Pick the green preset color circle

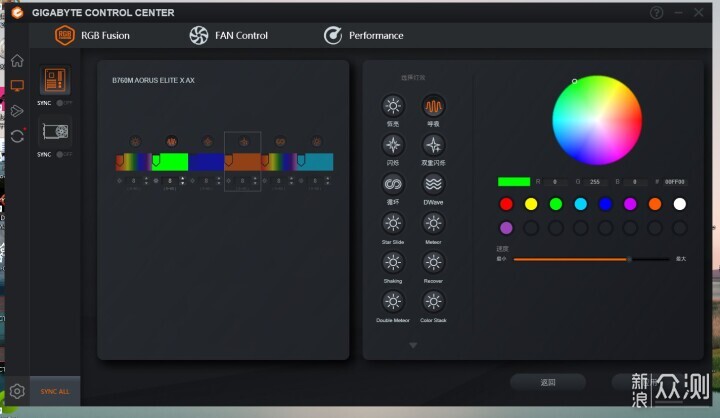coord(556,204)
